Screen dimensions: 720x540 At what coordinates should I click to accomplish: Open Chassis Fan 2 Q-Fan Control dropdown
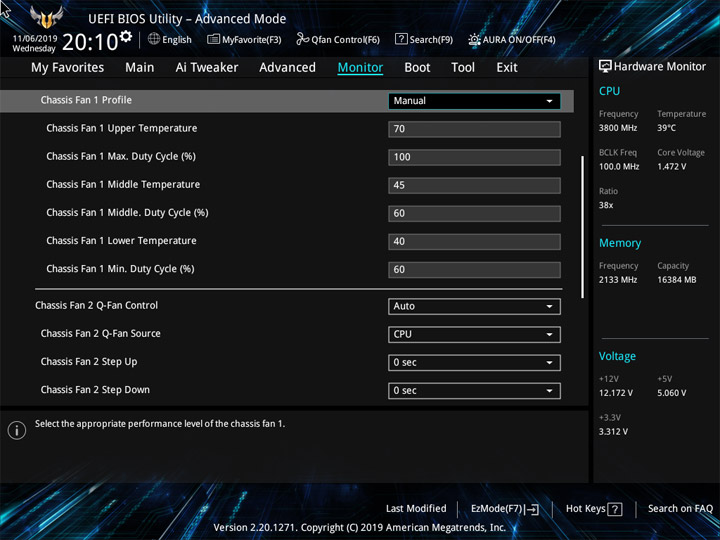474,306
